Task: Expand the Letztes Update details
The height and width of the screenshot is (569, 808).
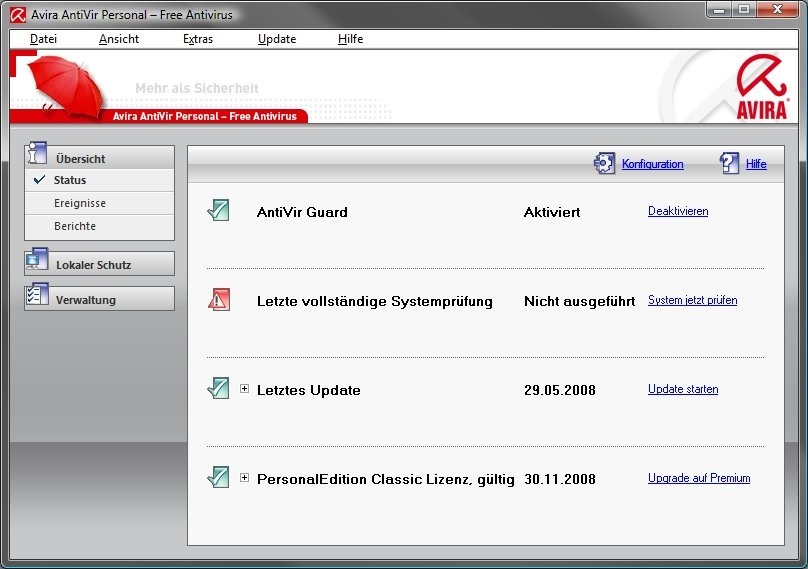Action: pyautogui.click(x=244, y=389)
